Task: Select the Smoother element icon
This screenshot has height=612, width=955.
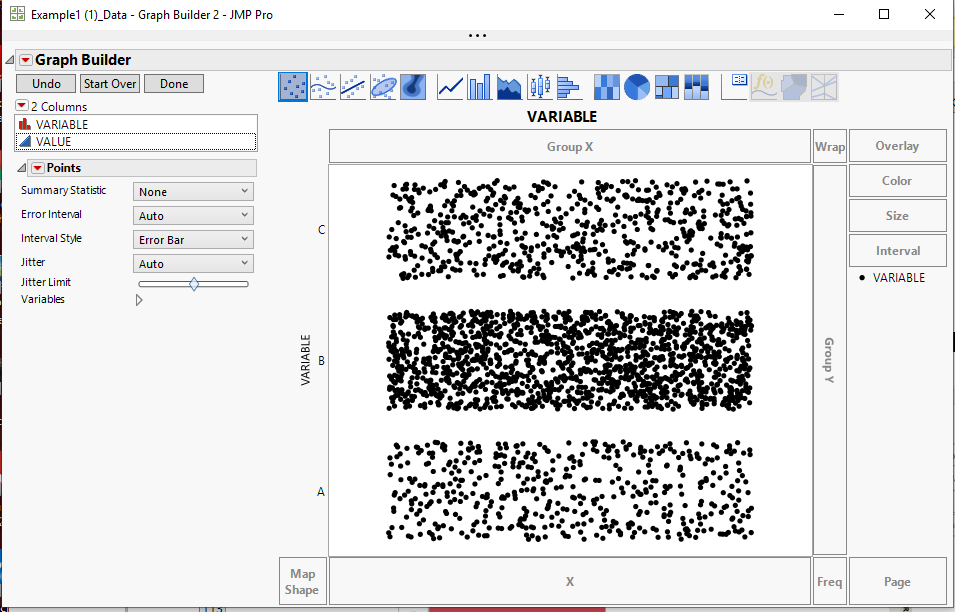Action: pyautogui.click(x=322, y=87)
